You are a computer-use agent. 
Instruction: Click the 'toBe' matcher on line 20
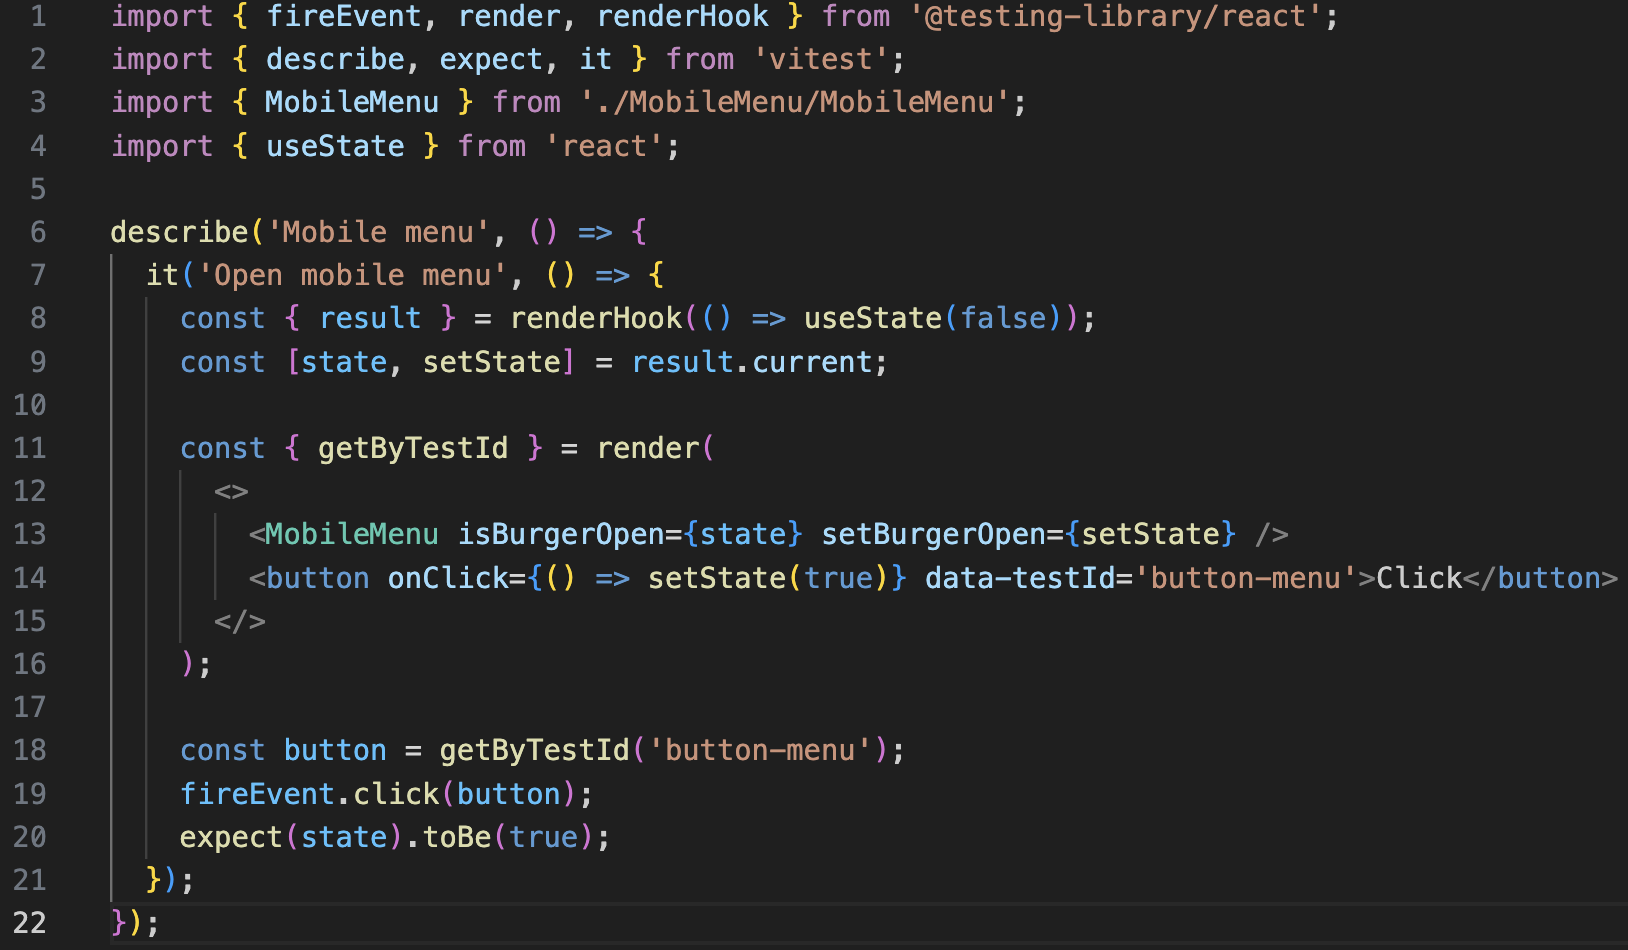[457, 837]
